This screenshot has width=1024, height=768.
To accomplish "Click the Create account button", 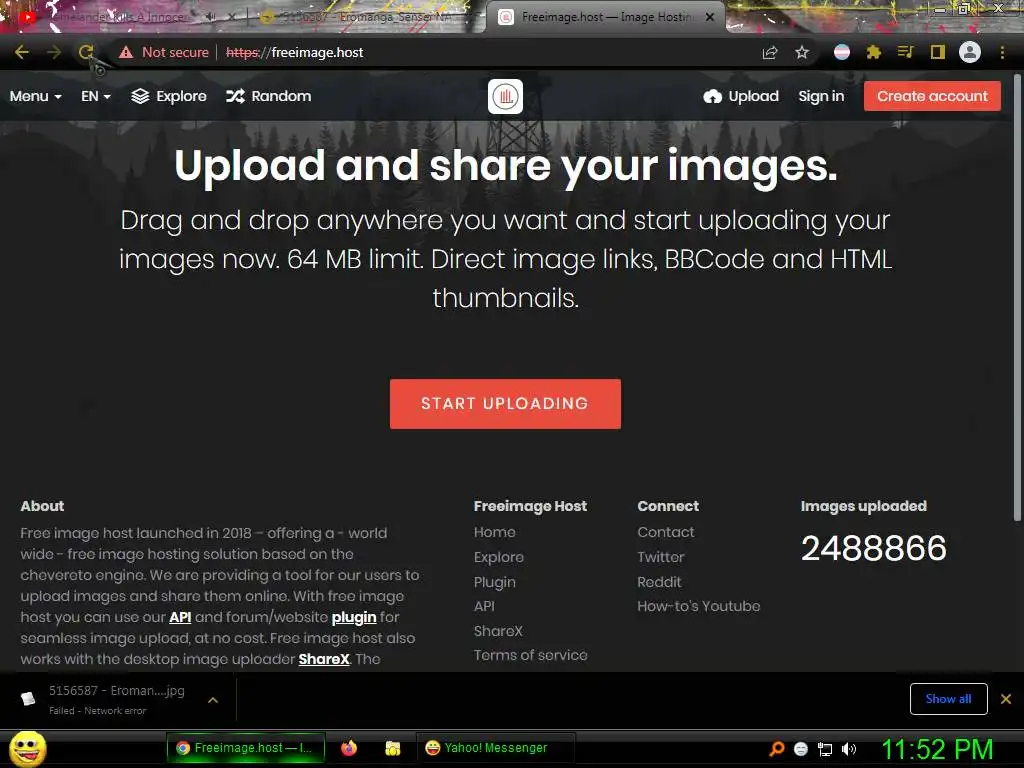I will (932, 96).
